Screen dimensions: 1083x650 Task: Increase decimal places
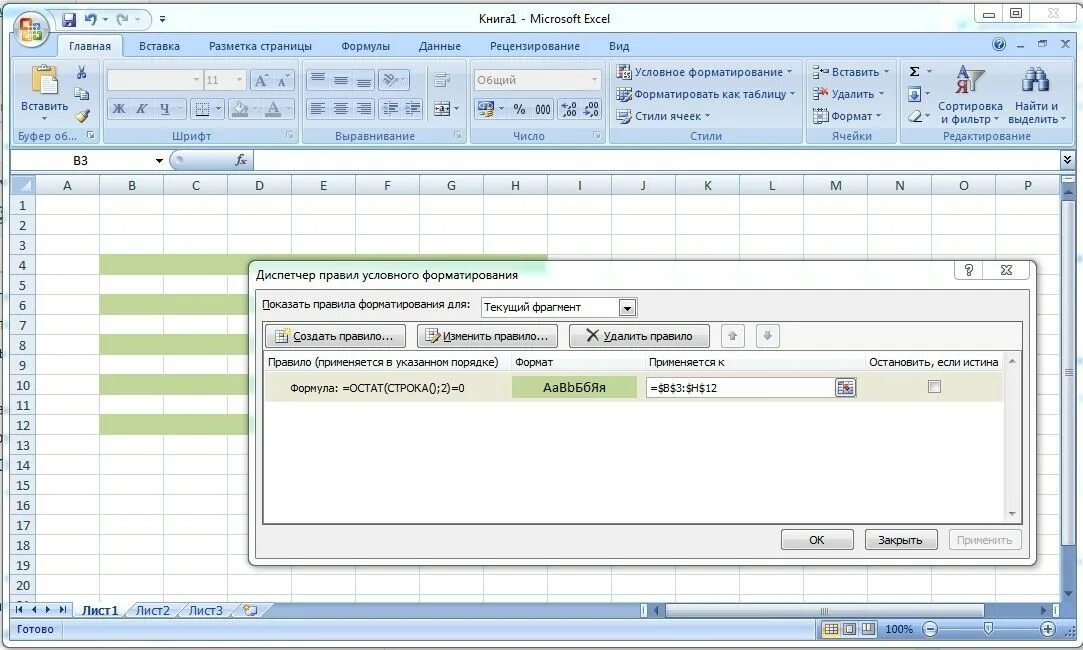point(568,109)
